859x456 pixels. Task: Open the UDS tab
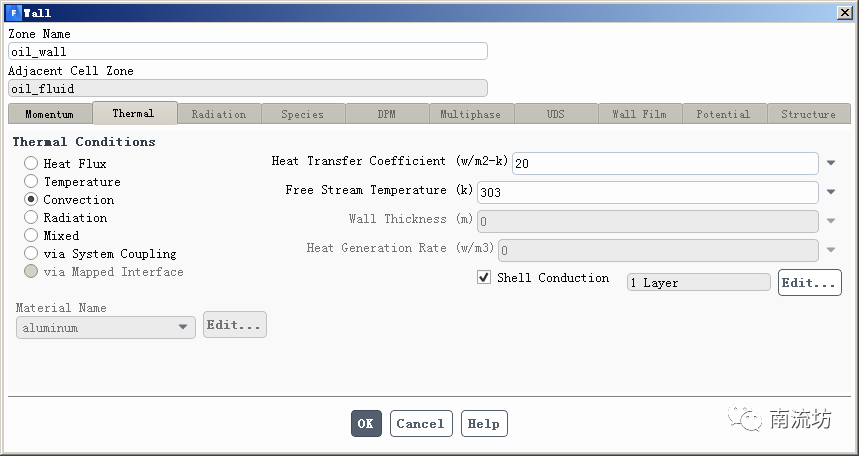pyautogui.click(x=556, y=114)
